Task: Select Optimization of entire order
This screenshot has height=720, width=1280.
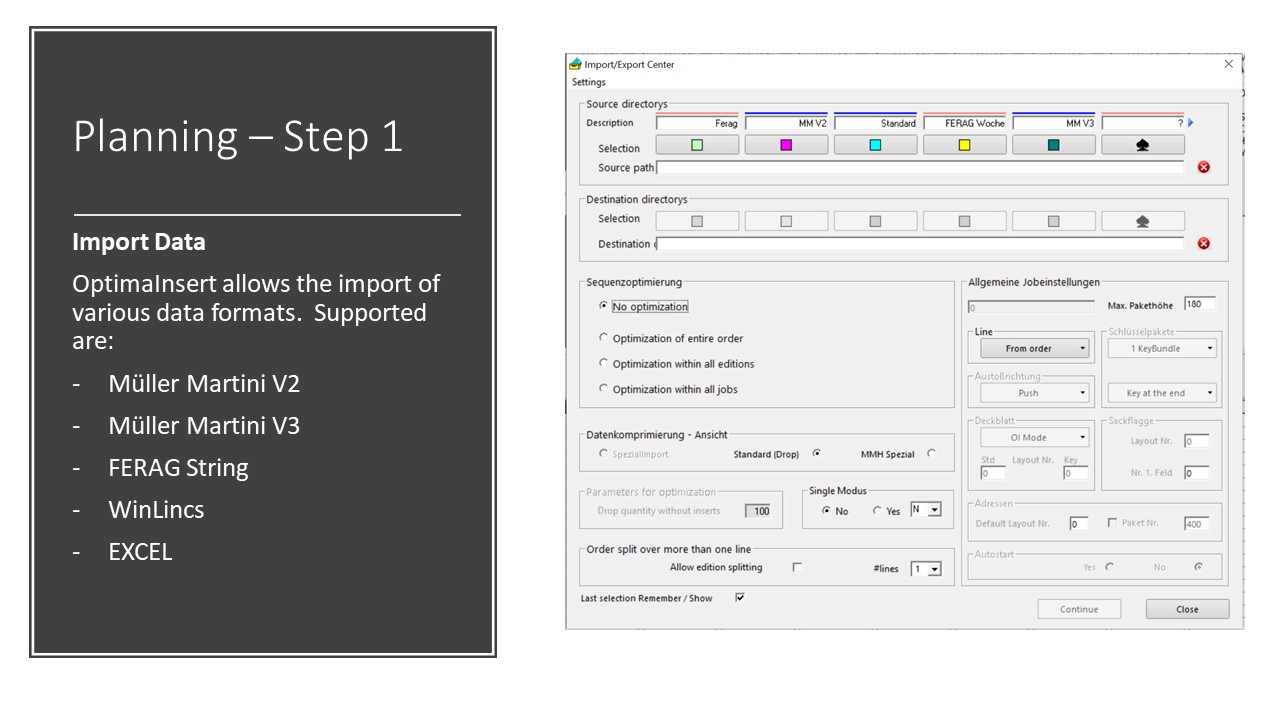Action: click(603, 338)
